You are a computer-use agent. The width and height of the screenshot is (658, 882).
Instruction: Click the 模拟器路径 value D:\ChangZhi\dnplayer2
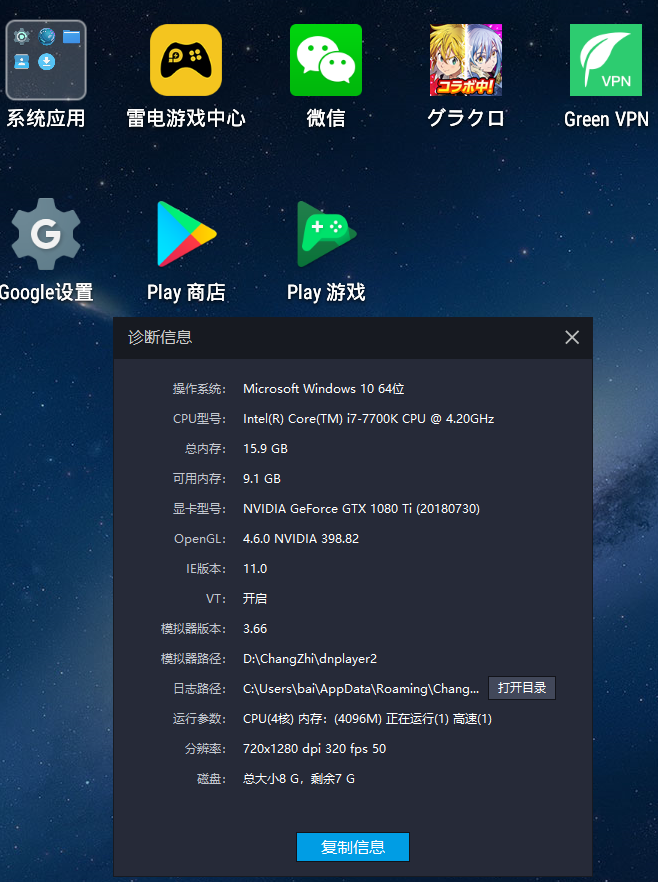pyautogui.click(x=310, y=659)
